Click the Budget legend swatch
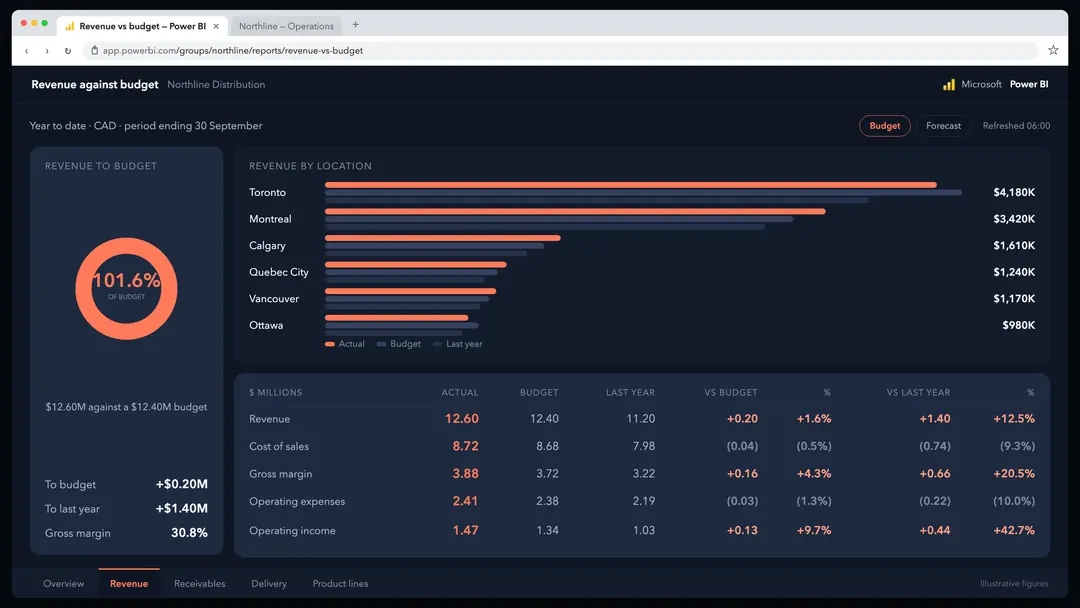The height and width of the screenshot is (608, 1080). click(382, 344)
